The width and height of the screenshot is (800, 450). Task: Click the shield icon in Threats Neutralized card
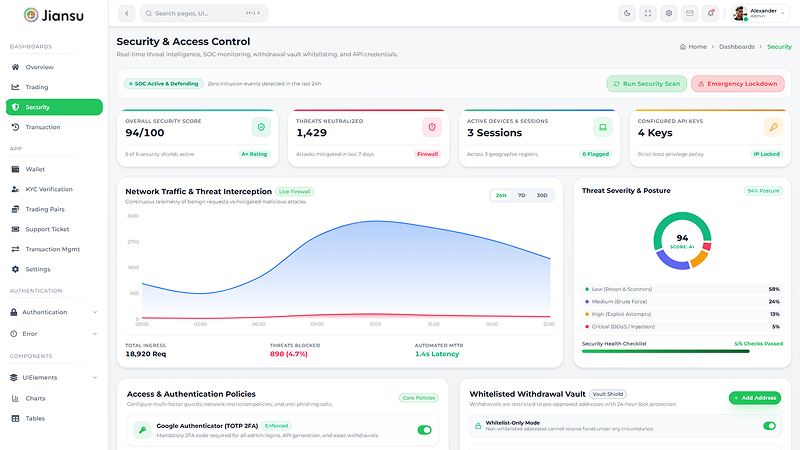coord(432,127)
